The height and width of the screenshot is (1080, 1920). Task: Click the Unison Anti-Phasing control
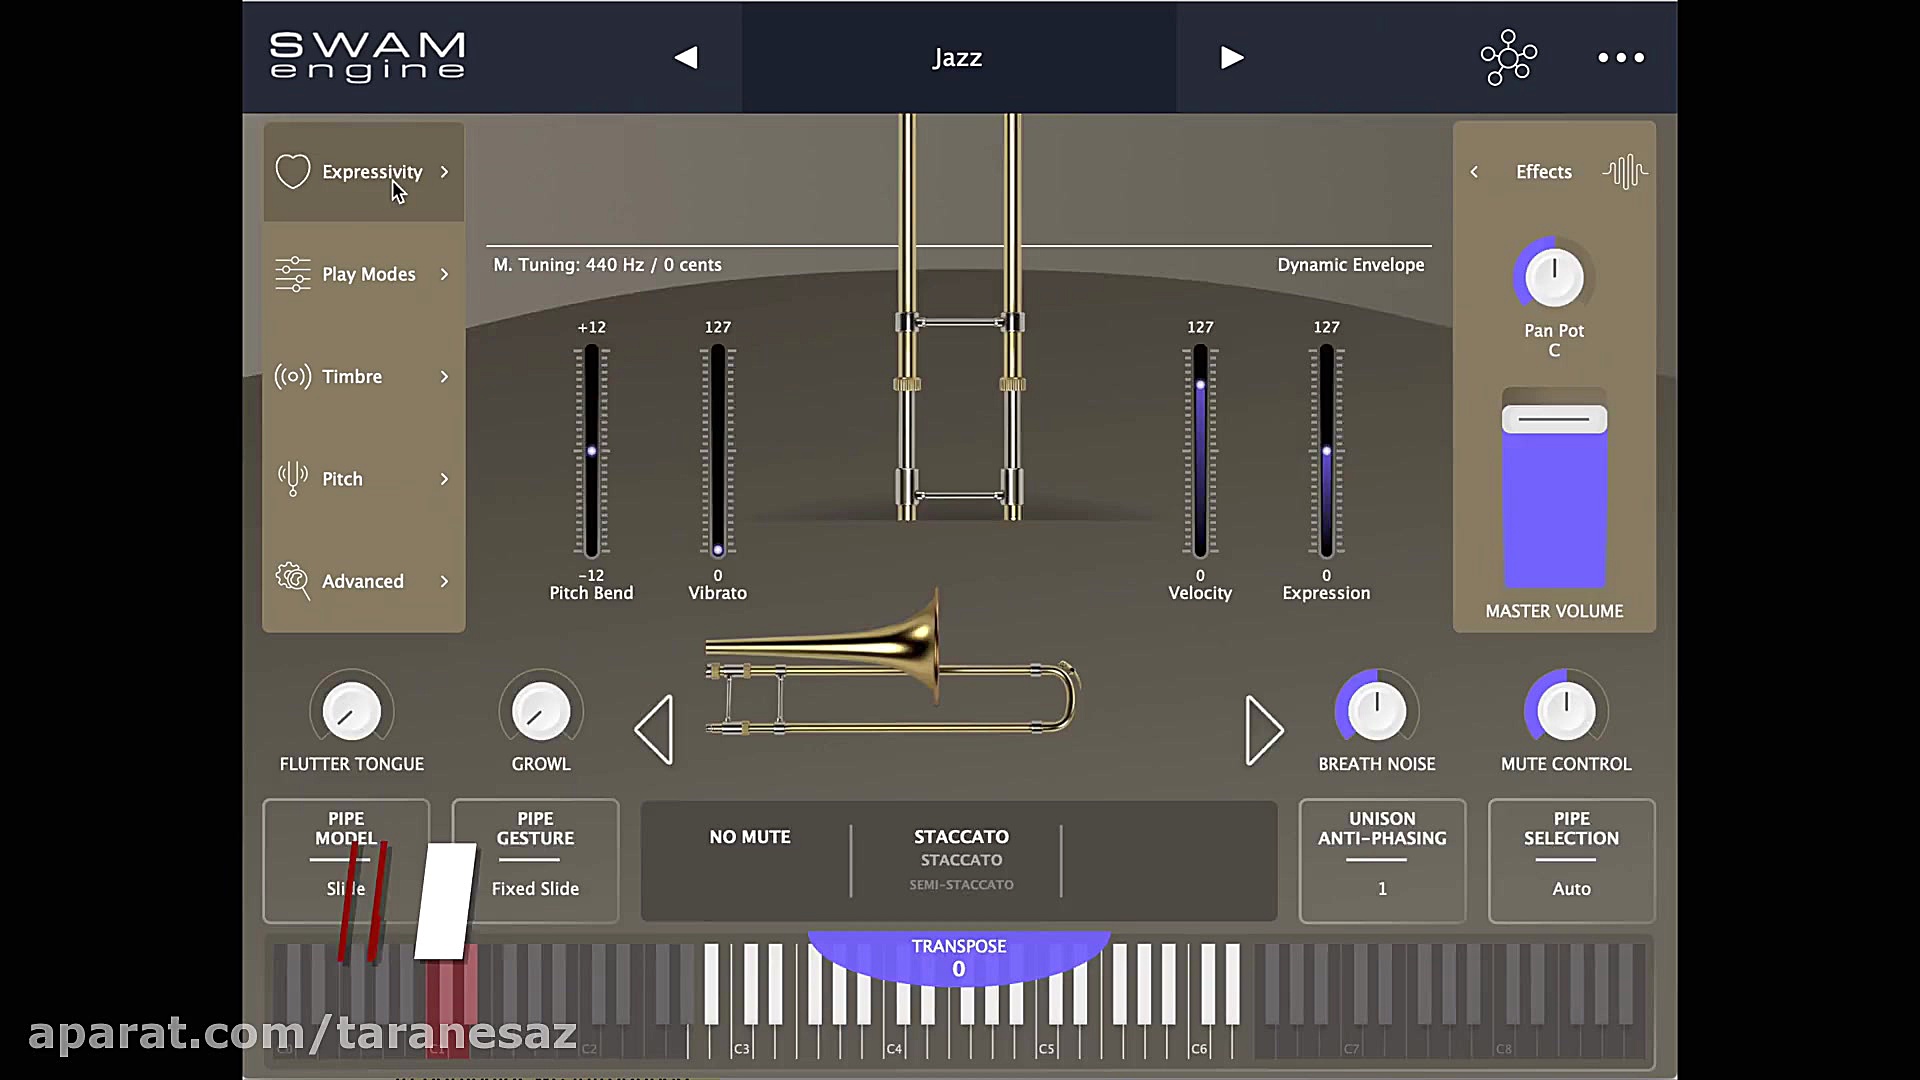pyautogui.click(x=1381, y=860)
